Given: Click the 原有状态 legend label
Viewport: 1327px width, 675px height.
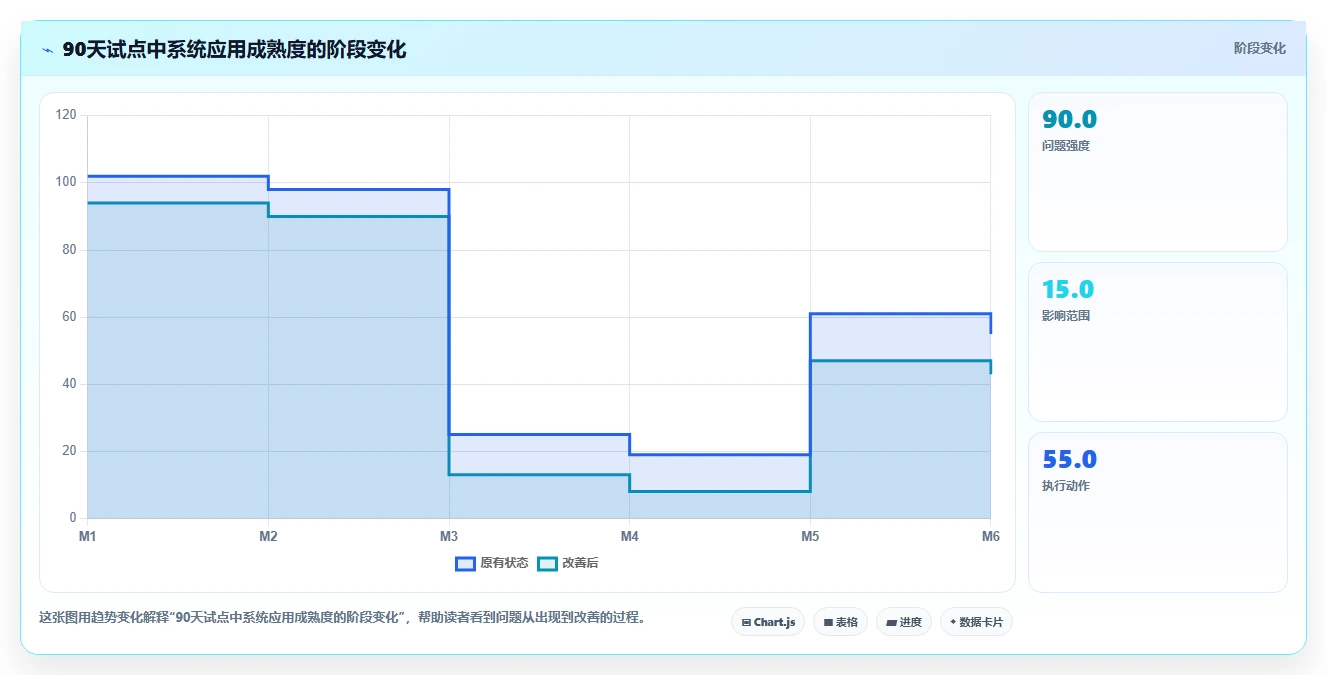Looking at the screenshot, I should click(x=504, y=564).
